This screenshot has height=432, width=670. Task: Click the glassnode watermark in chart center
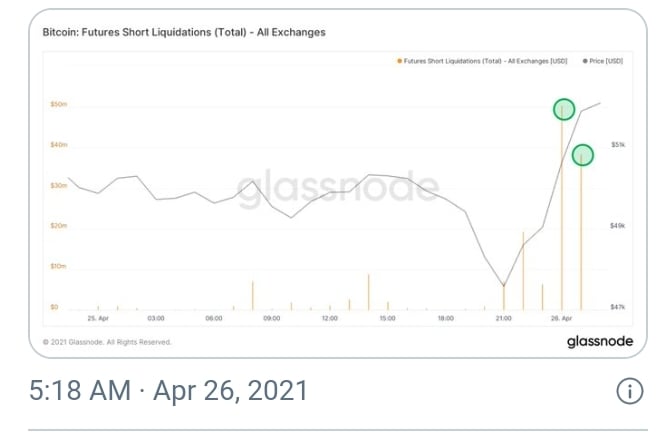[338, 187]
